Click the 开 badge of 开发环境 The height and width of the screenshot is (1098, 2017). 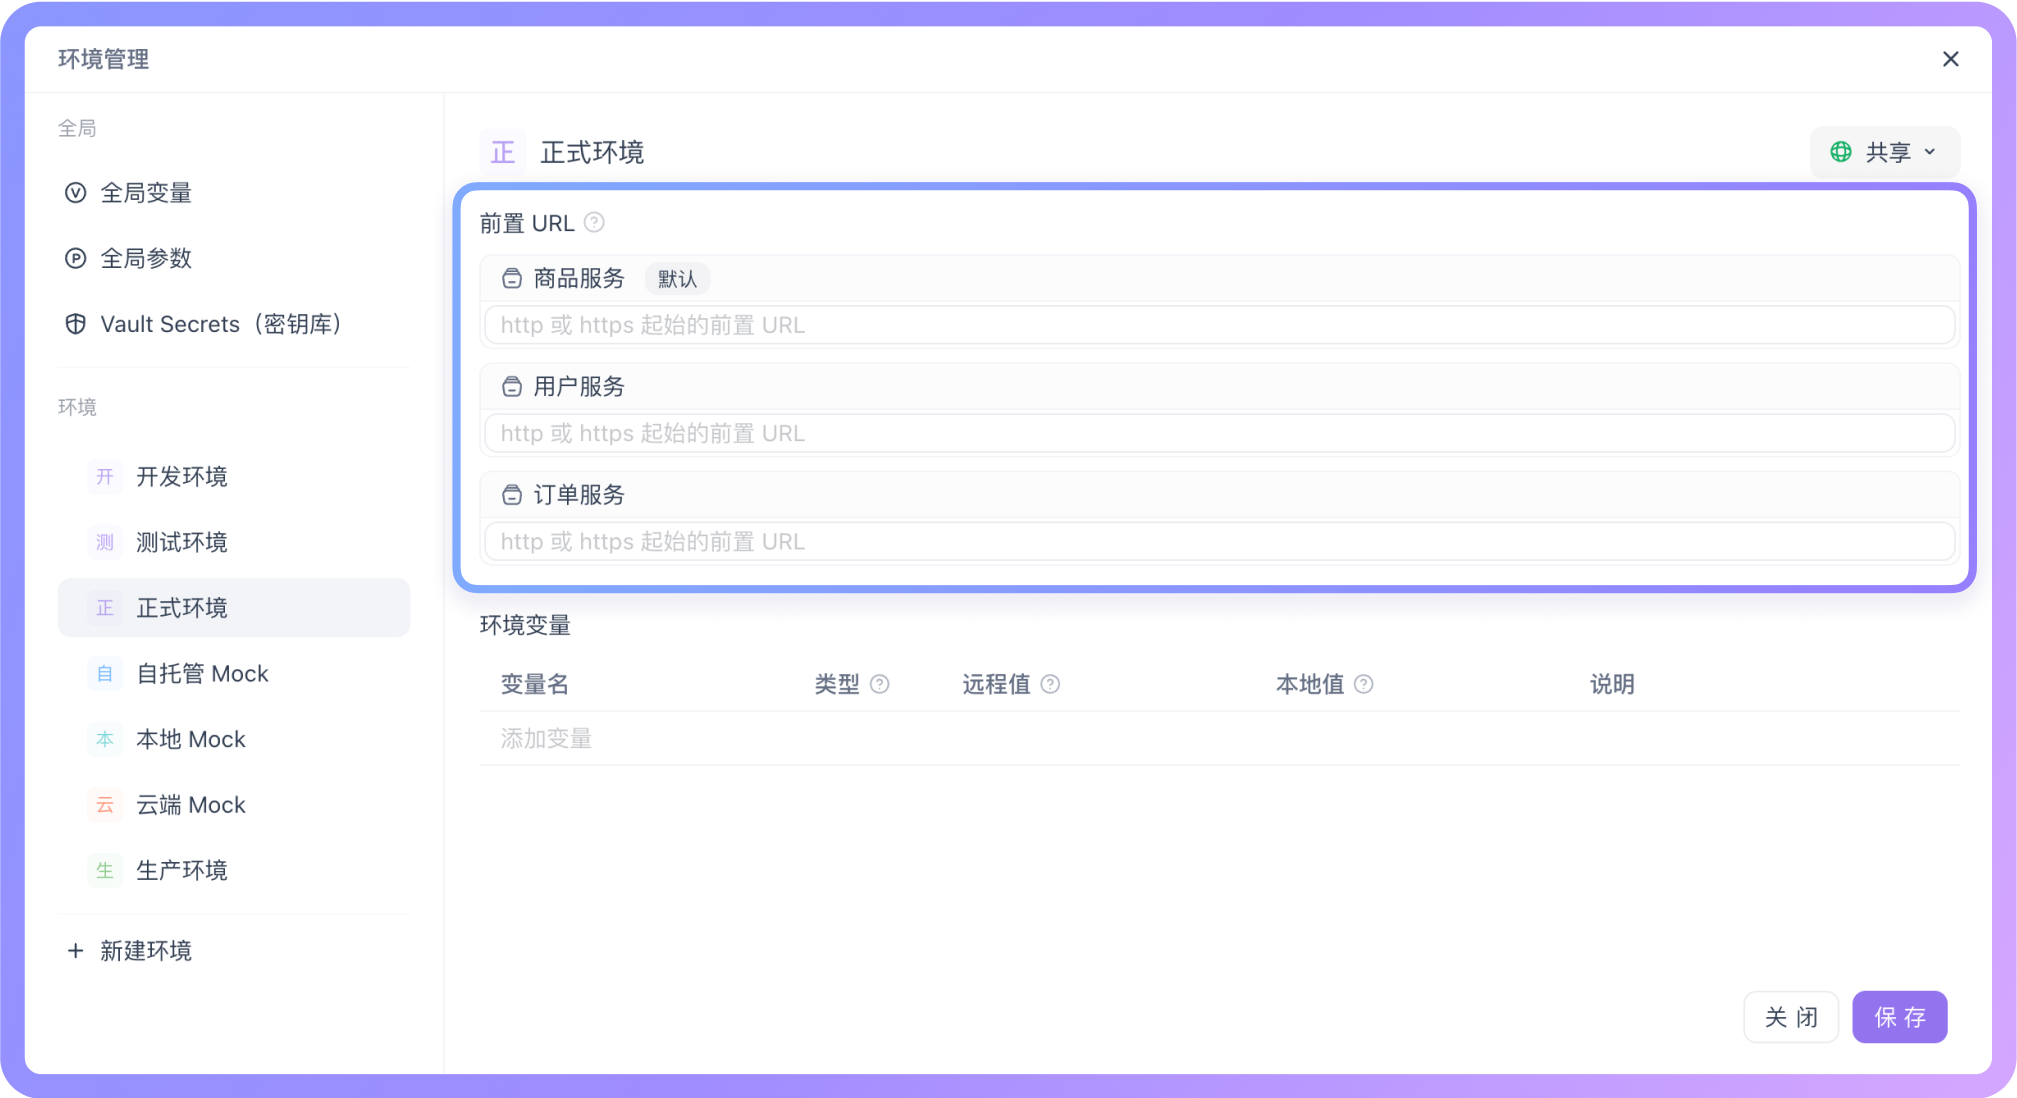[x=105, y=476]
